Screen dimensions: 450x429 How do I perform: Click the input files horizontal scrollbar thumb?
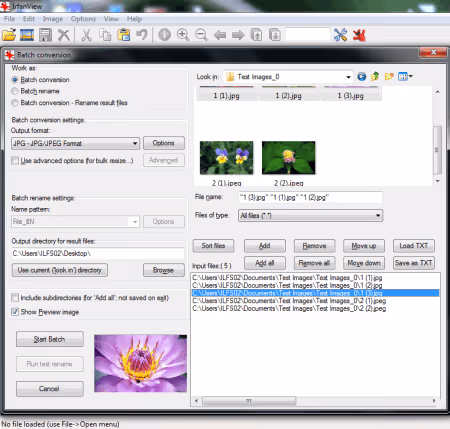(x=249, y=401)
